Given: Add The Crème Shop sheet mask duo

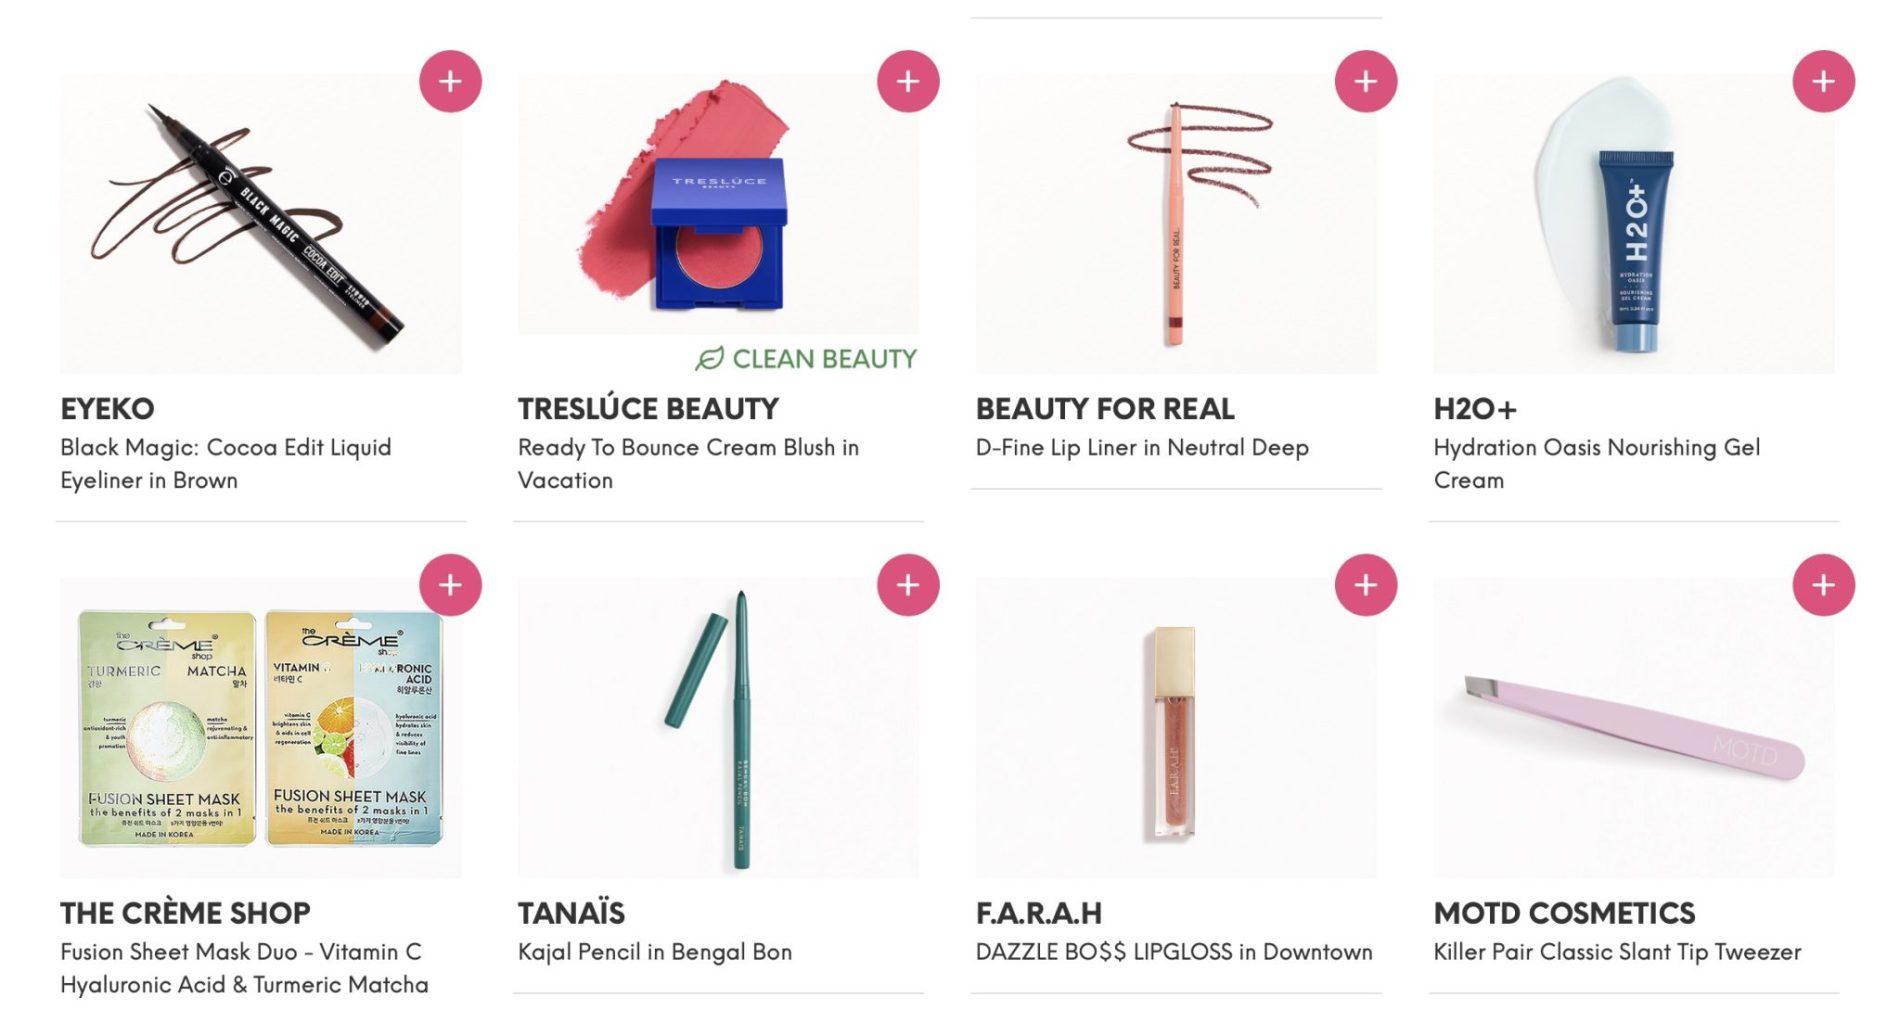Looking at the screenshot, I should coord(450,585).
